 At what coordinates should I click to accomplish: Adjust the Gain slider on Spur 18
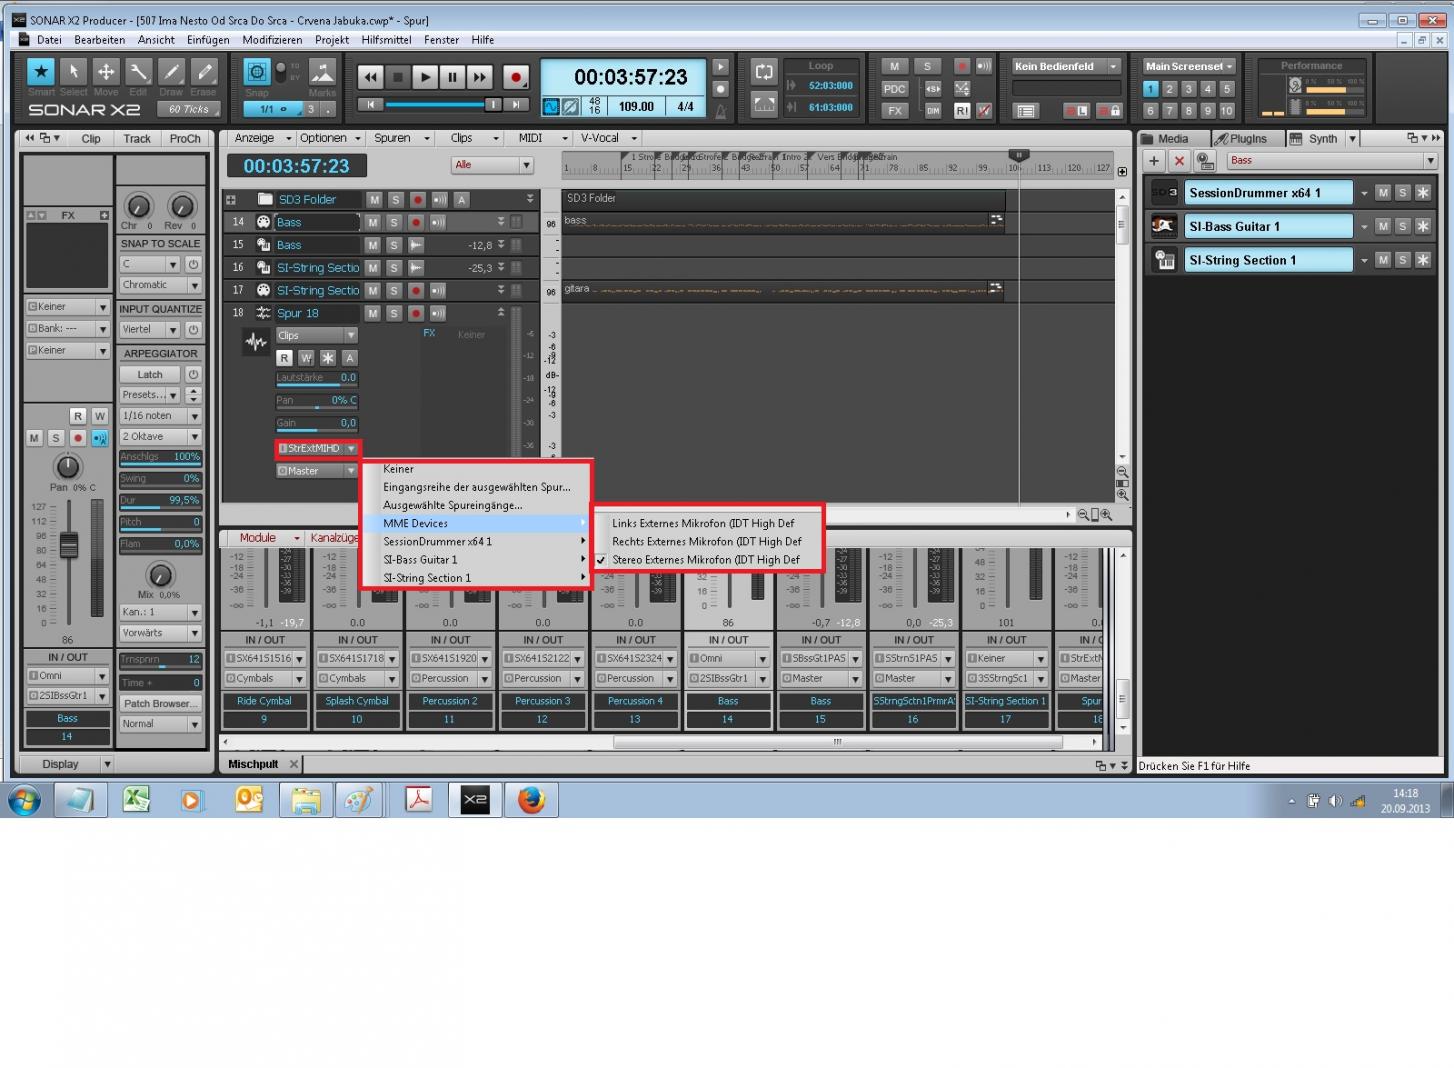click(316, 423)
